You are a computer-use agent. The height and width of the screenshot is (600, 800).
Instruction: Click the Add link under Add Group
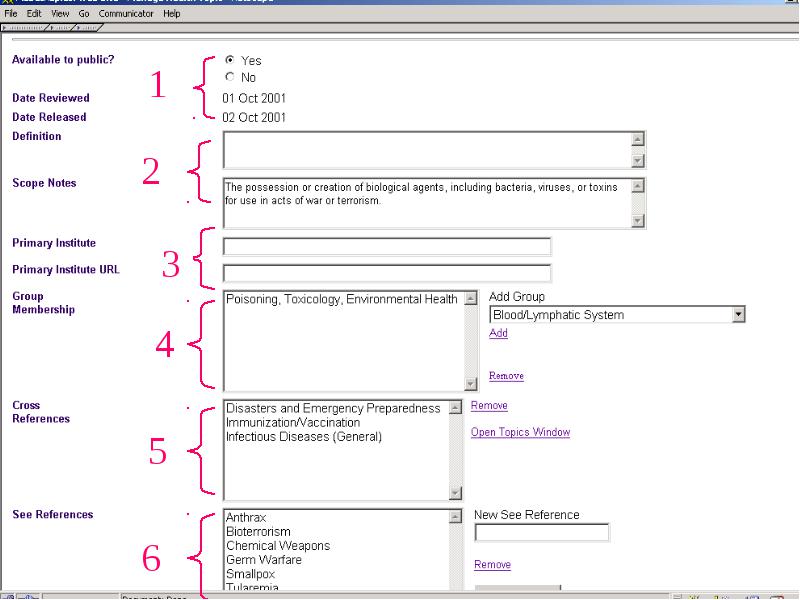[x=498, y=333]
